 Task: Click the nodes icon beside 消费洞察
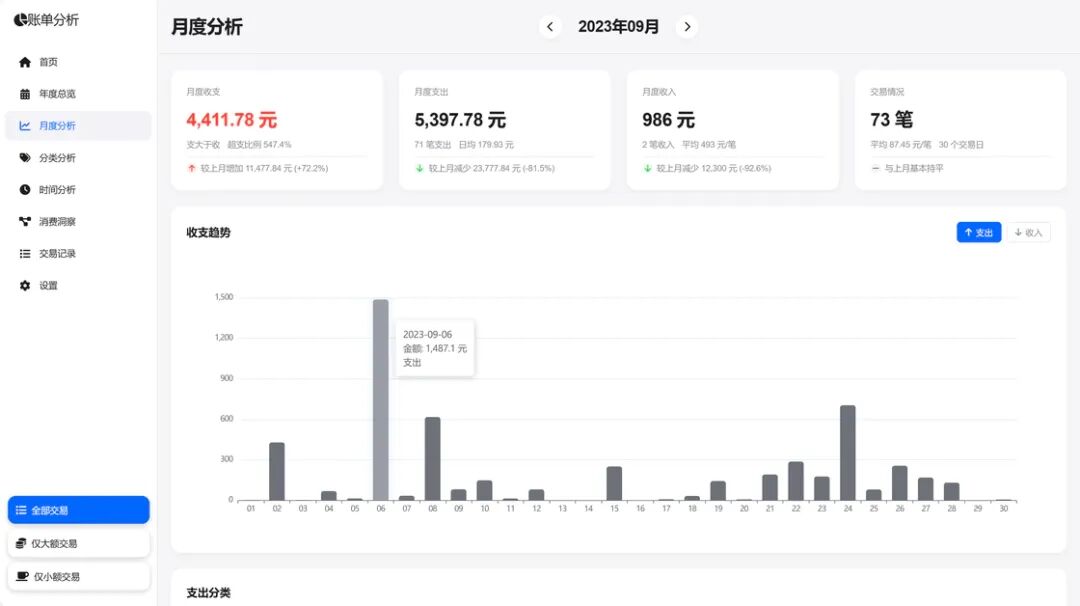pos(25,221)
